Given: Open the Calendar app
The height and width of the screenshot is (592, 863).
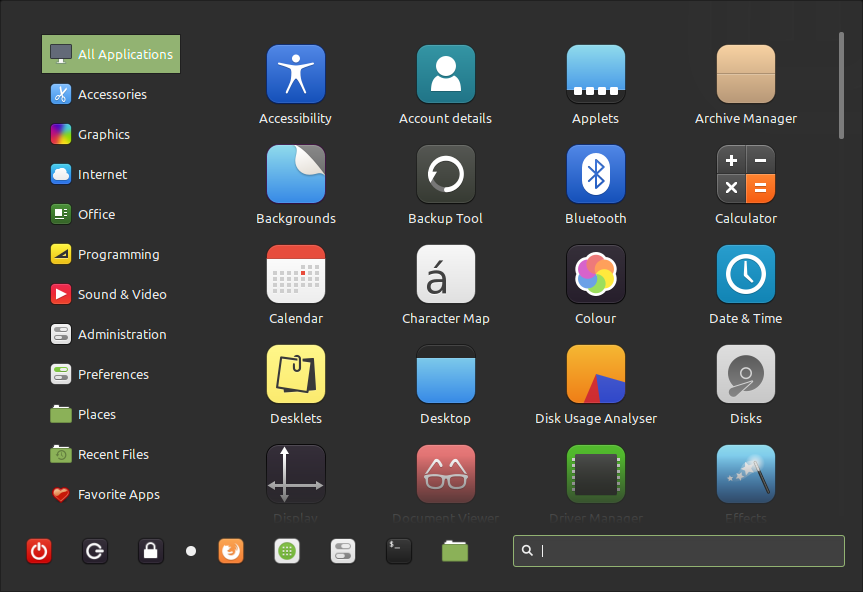Looking at the screenshot, I should tap(296, 274).
